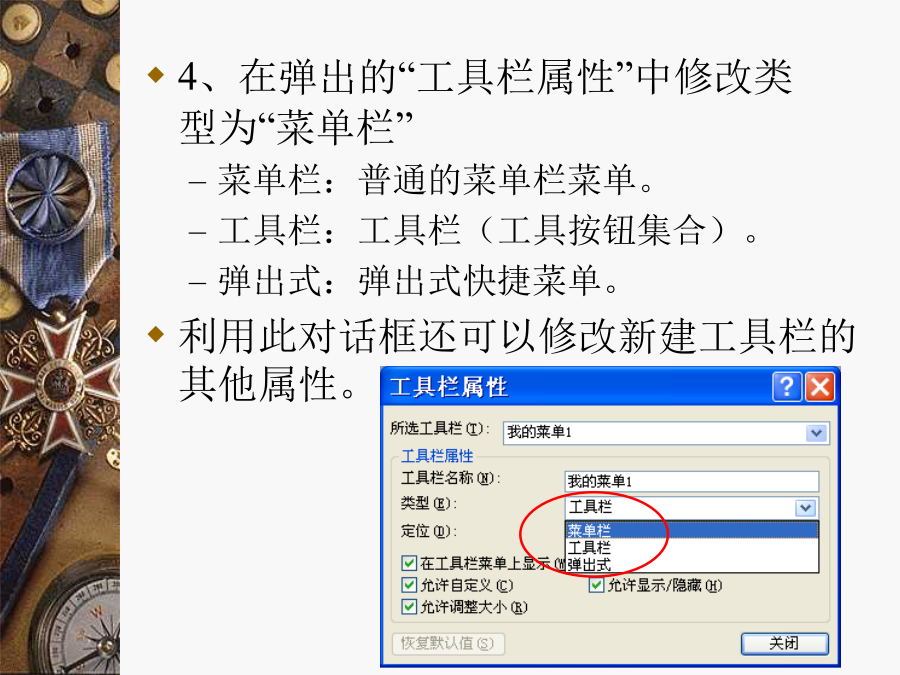Click the 工具栏名称 text field
Image resolution: width=900 pixels, height=675 pixels.
[x=692, y=481]
